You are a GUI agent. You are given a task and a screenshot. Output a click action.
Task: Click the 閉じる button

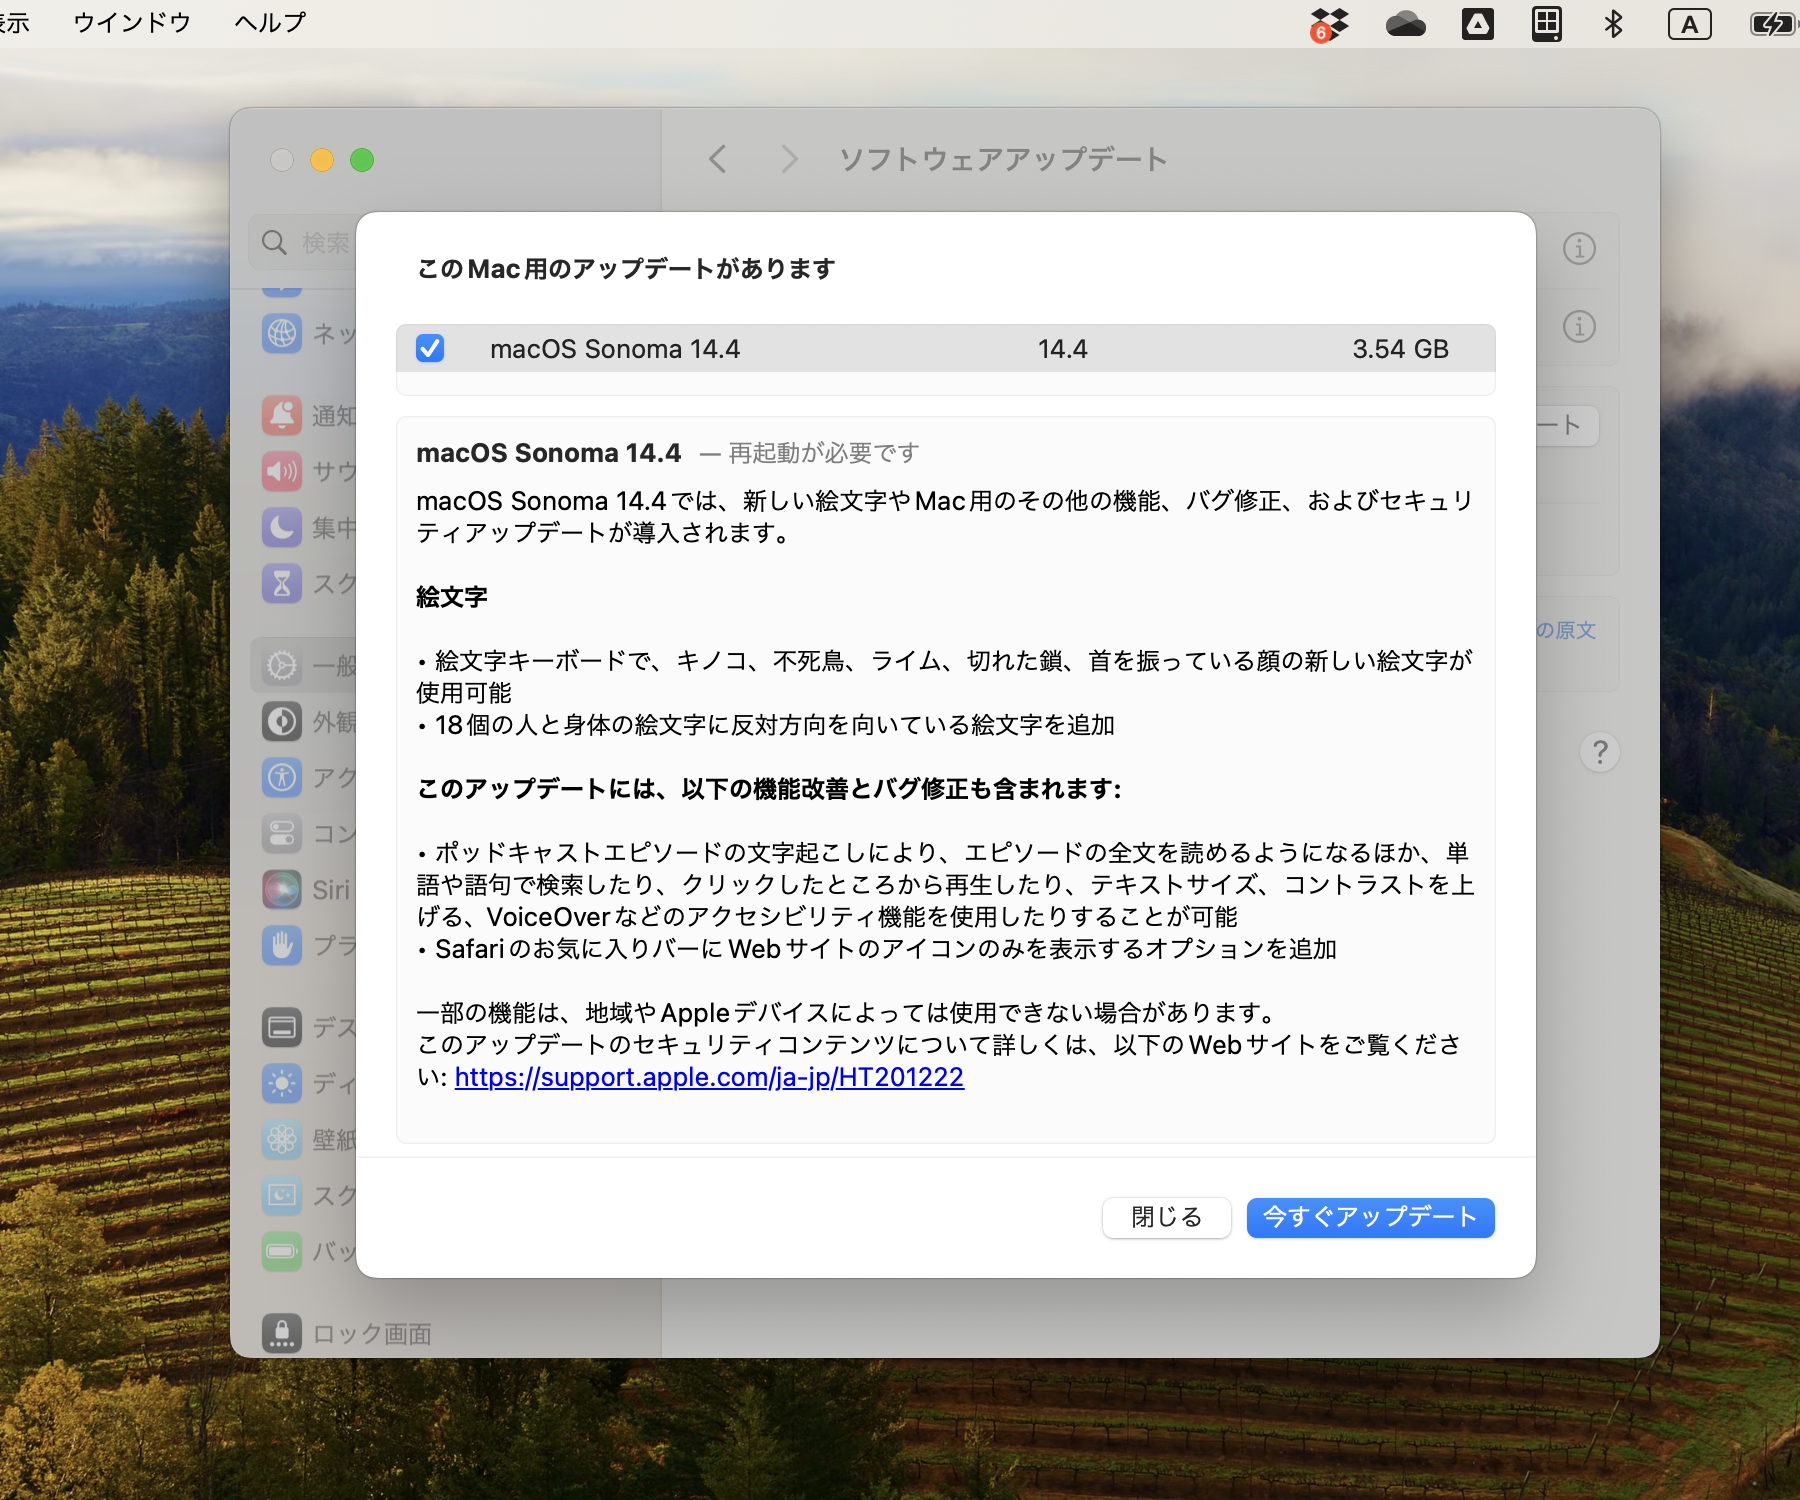click(1165, 1218)
